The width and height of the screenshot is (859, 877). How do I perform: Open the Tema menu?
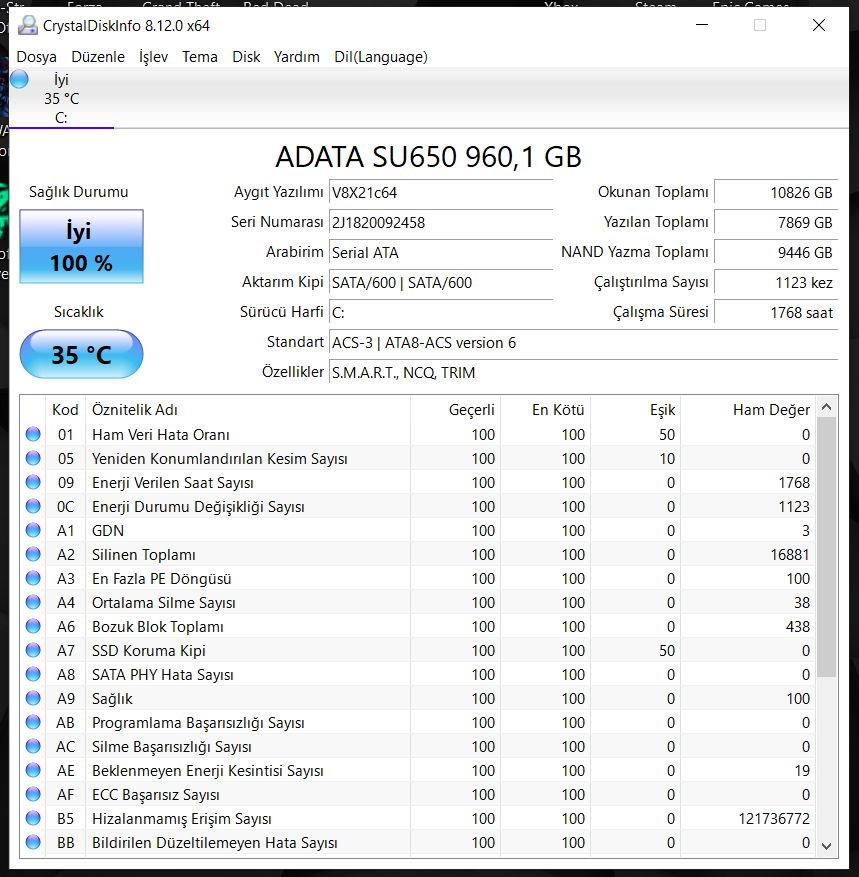(200, 57)
